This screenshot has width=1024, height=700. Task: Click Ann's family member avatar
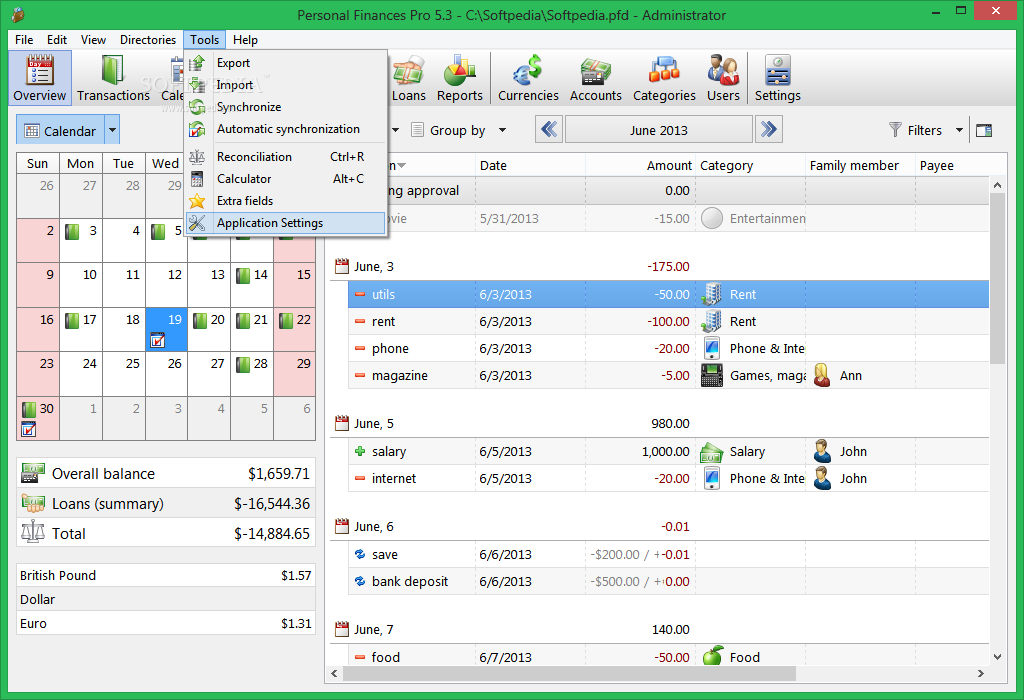(822, 375)
